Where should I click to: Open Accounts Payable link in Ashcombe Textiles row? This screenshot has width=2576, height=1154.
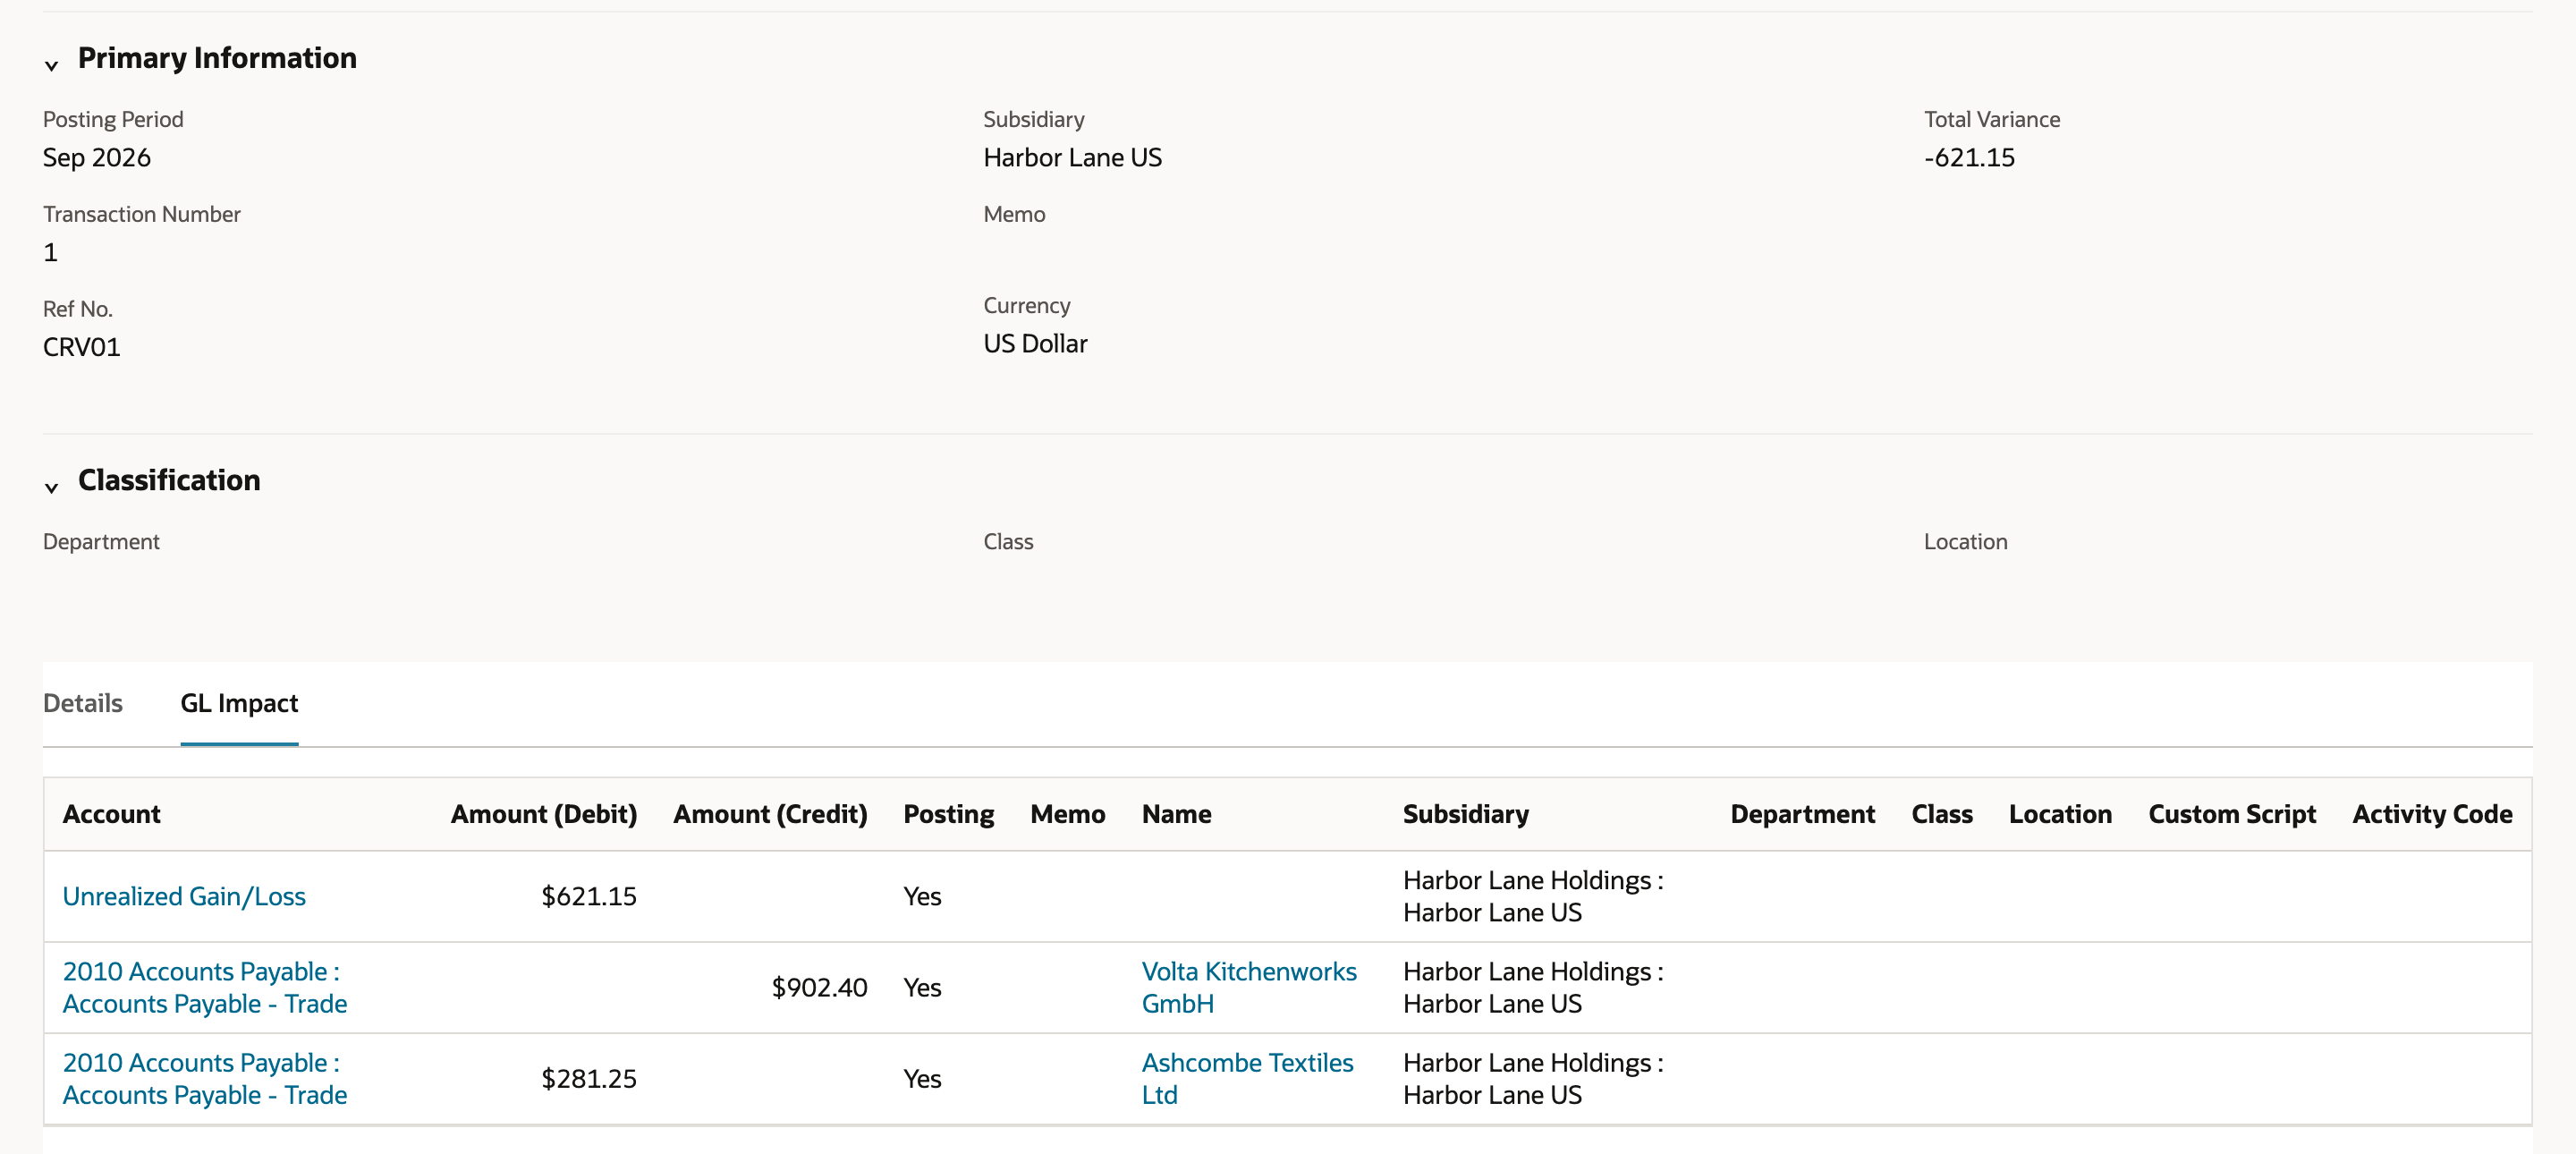click(205, 1078)
